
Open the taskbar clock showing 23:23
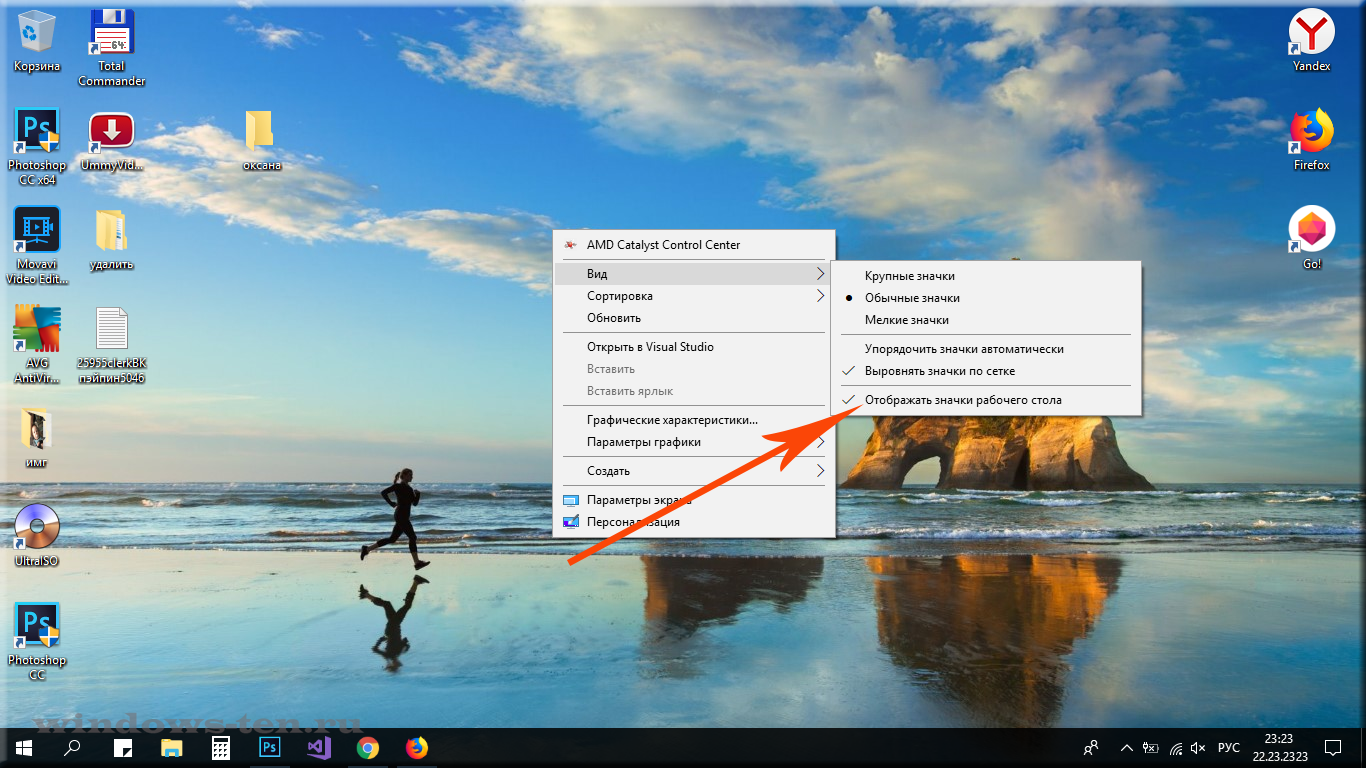(x=1278, y=747)
